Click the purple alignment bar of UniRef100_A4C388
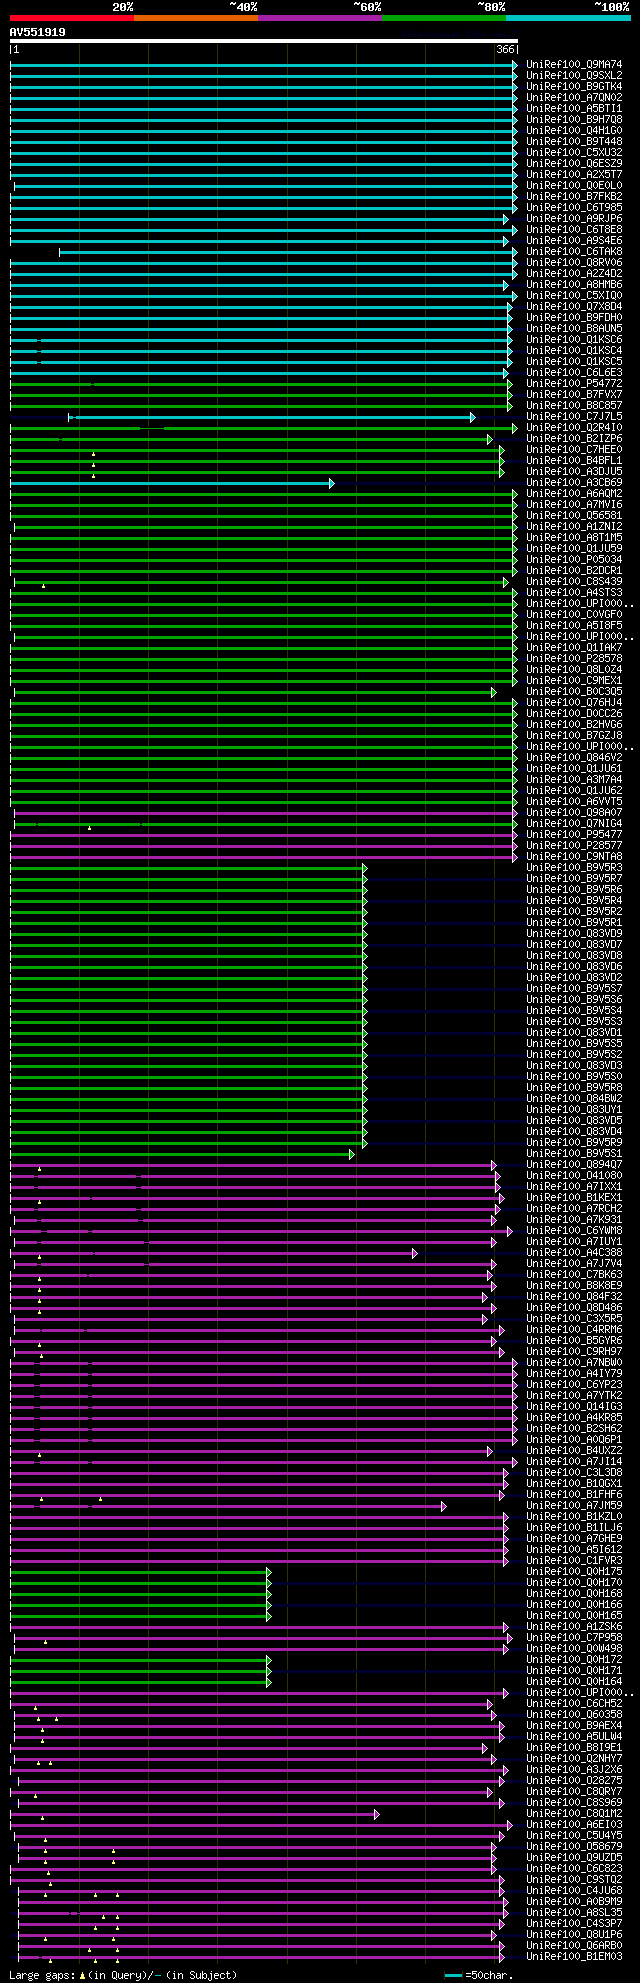 point(213,1253)
